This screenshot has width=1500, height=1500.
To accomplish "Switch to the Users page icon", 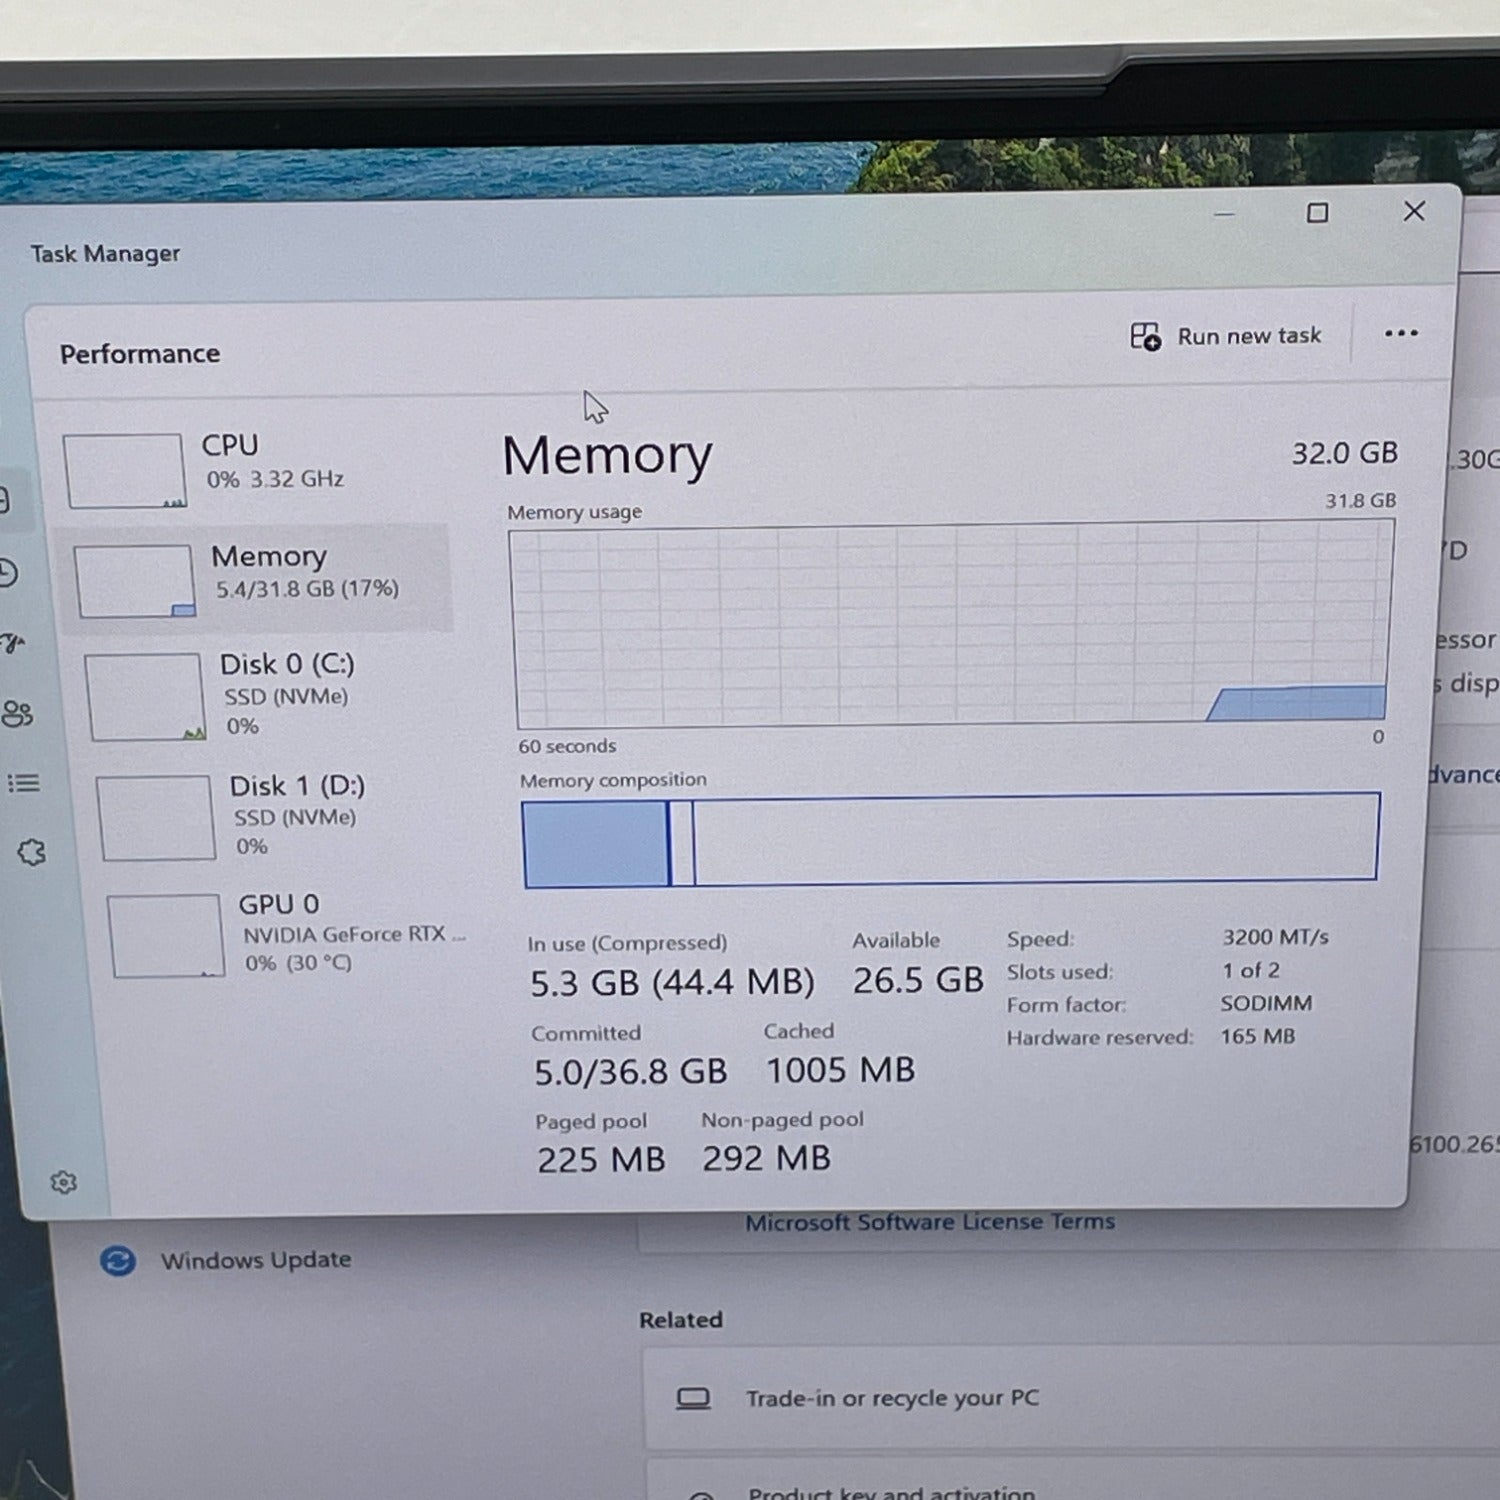I will [17, 714].
